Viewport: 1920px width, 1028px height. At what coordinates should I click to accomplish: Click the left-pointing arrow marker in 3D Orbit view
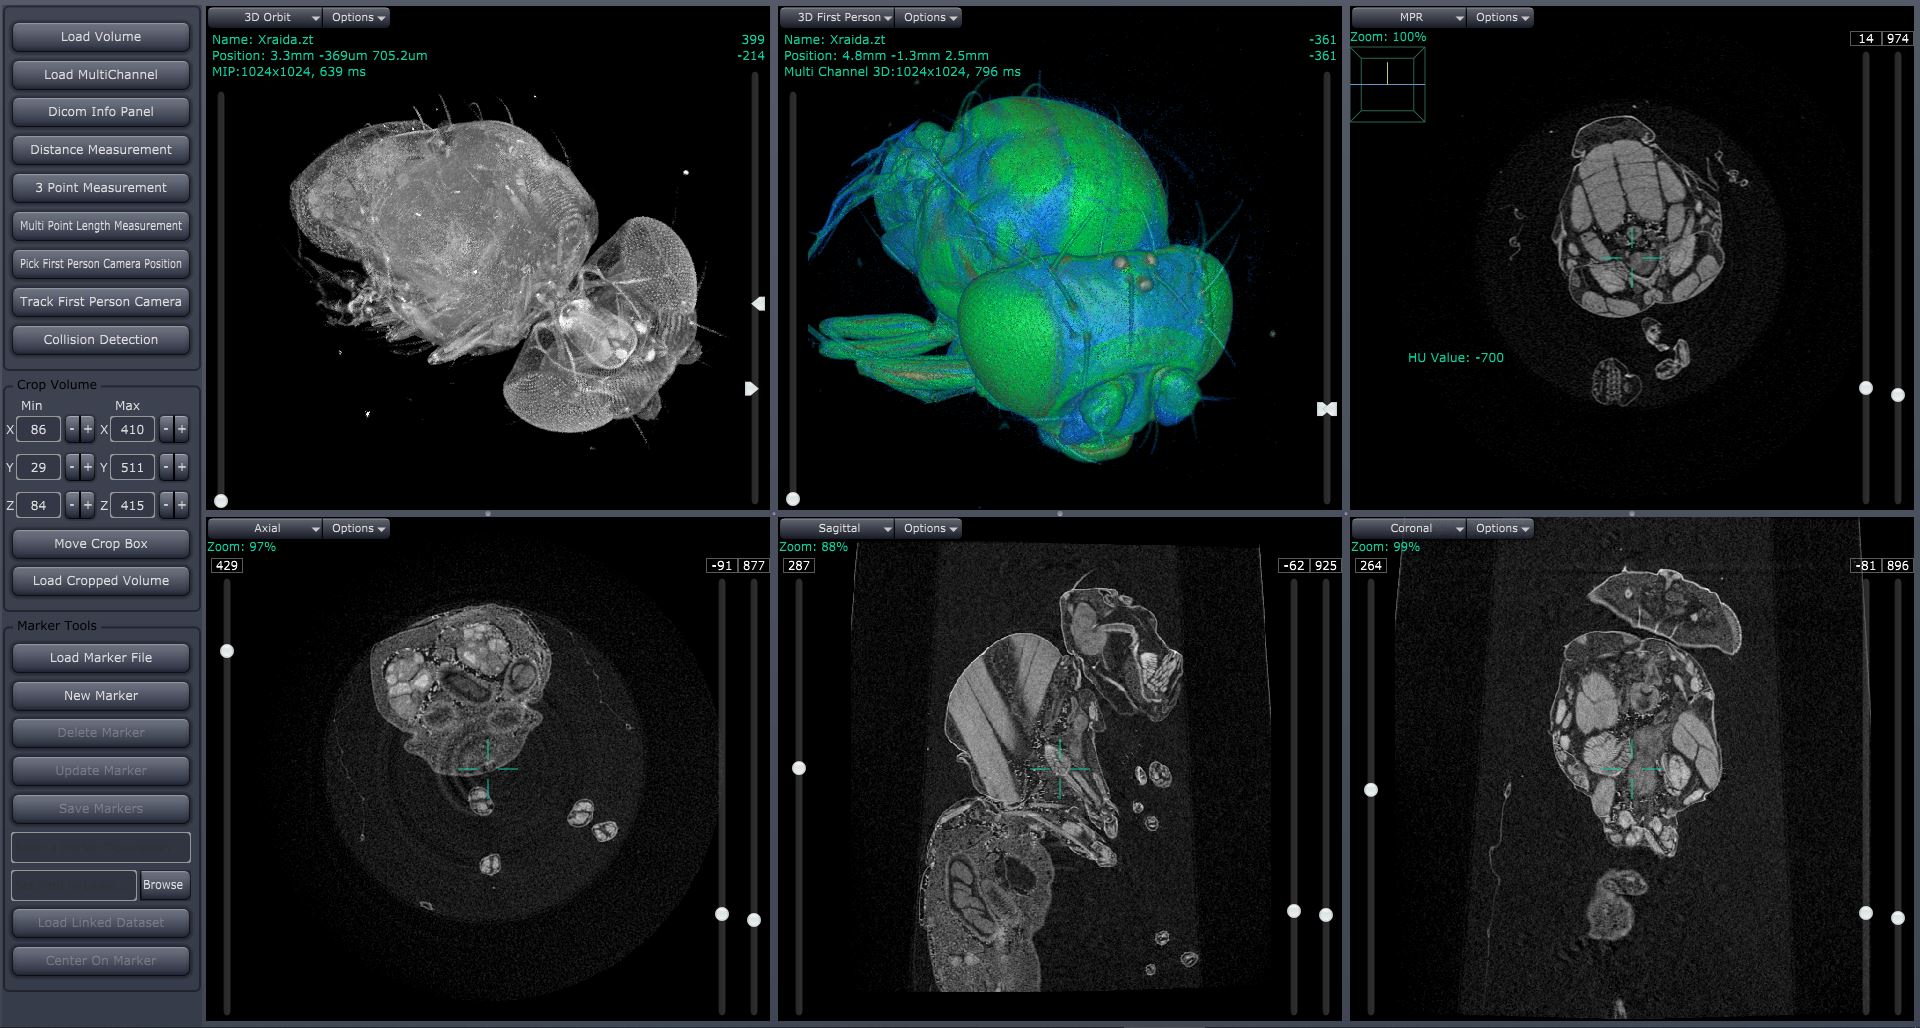coord(758,303)
